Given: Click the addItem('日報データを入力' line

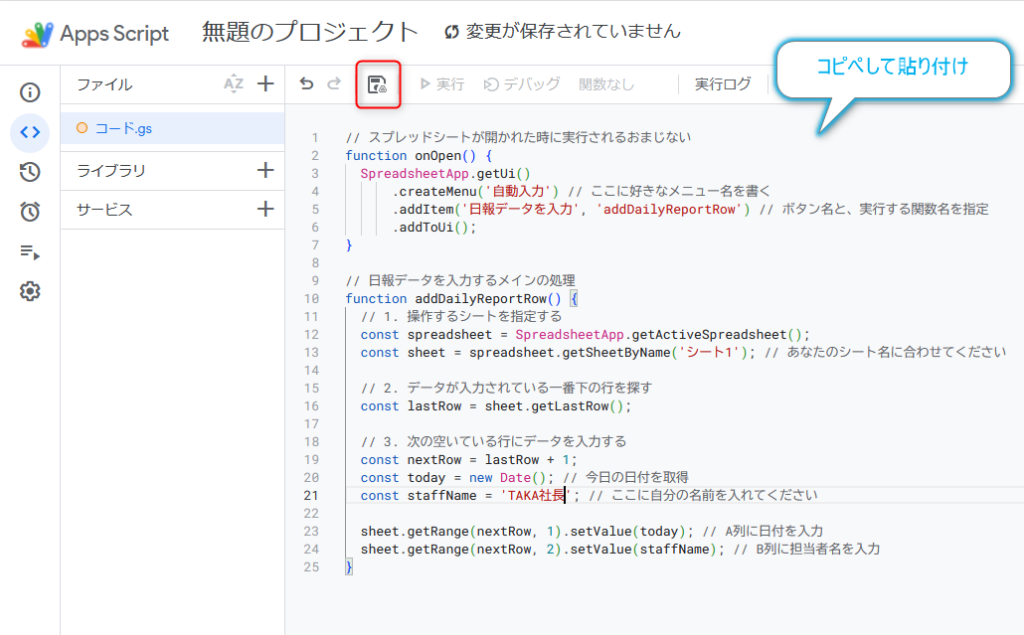Looking at the screenshot, I should click(x=690, y=209).
